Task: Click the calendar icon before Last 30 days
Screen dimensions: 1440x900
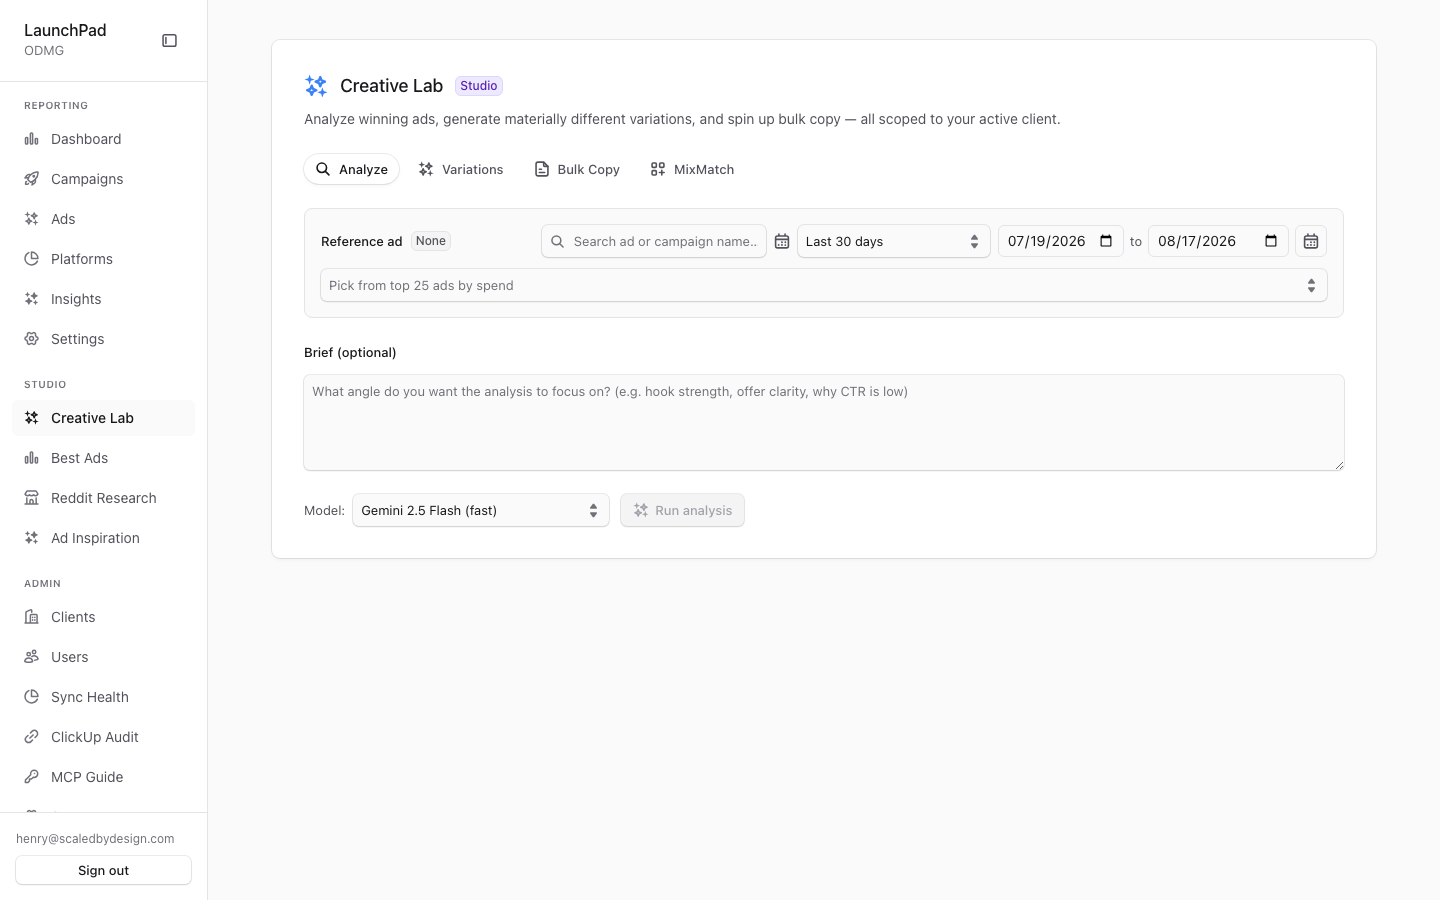Action: tap(782, 241)
